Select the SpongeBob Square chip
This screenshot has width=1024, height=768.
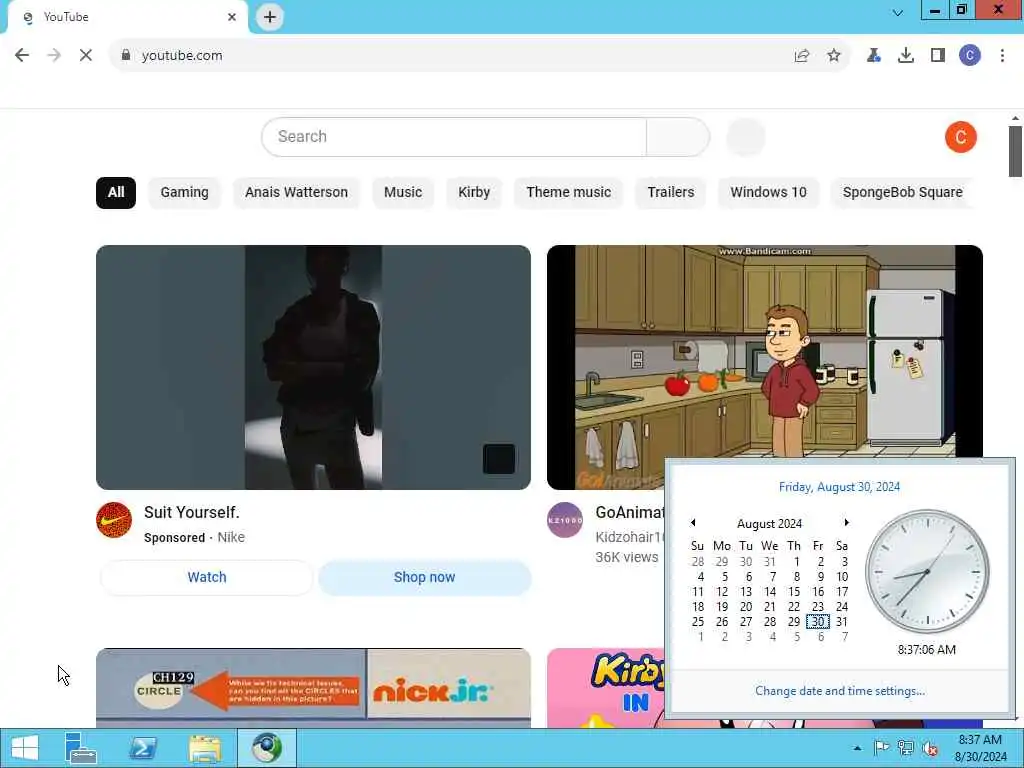point(903,193)
